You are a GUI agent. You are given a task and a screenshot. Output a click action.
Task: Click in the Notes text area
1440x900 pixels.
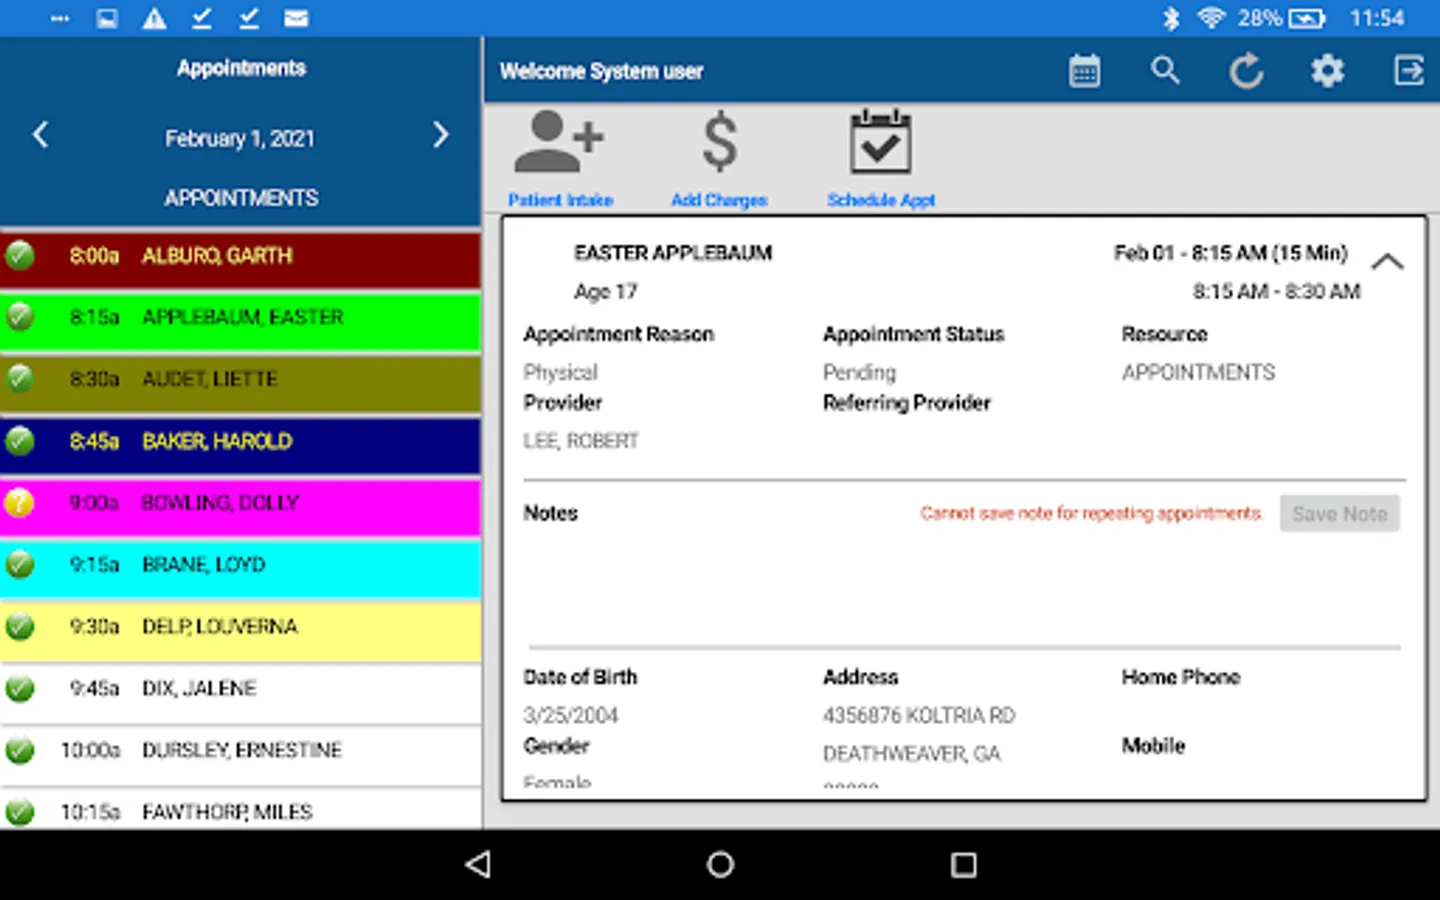point(964,588)
